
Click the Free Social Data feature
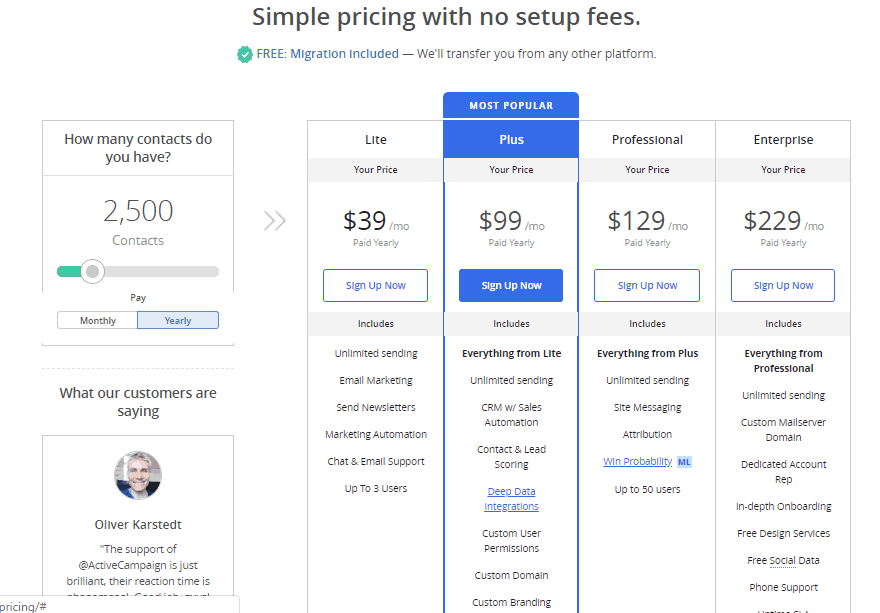point(783,561)
